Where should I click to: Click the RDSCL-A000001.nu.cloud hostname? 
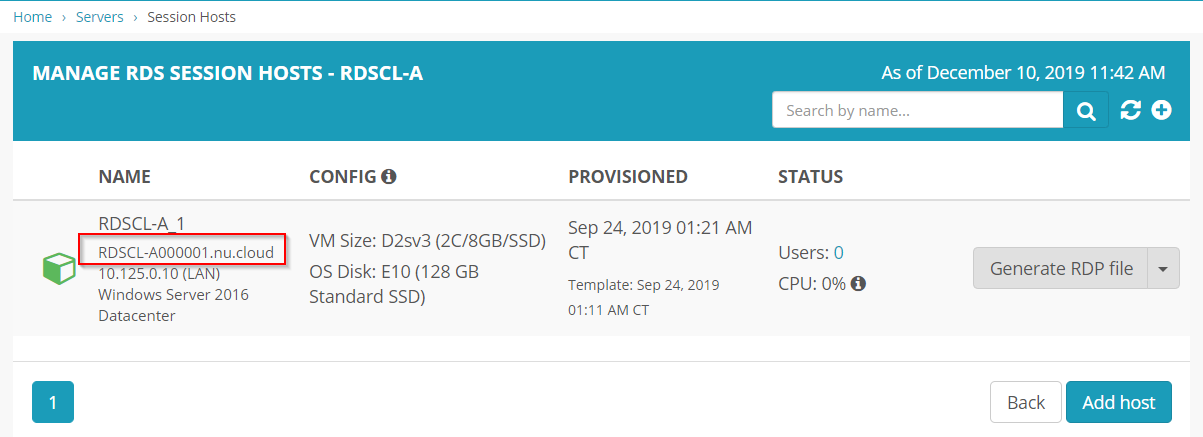point(186,252)
